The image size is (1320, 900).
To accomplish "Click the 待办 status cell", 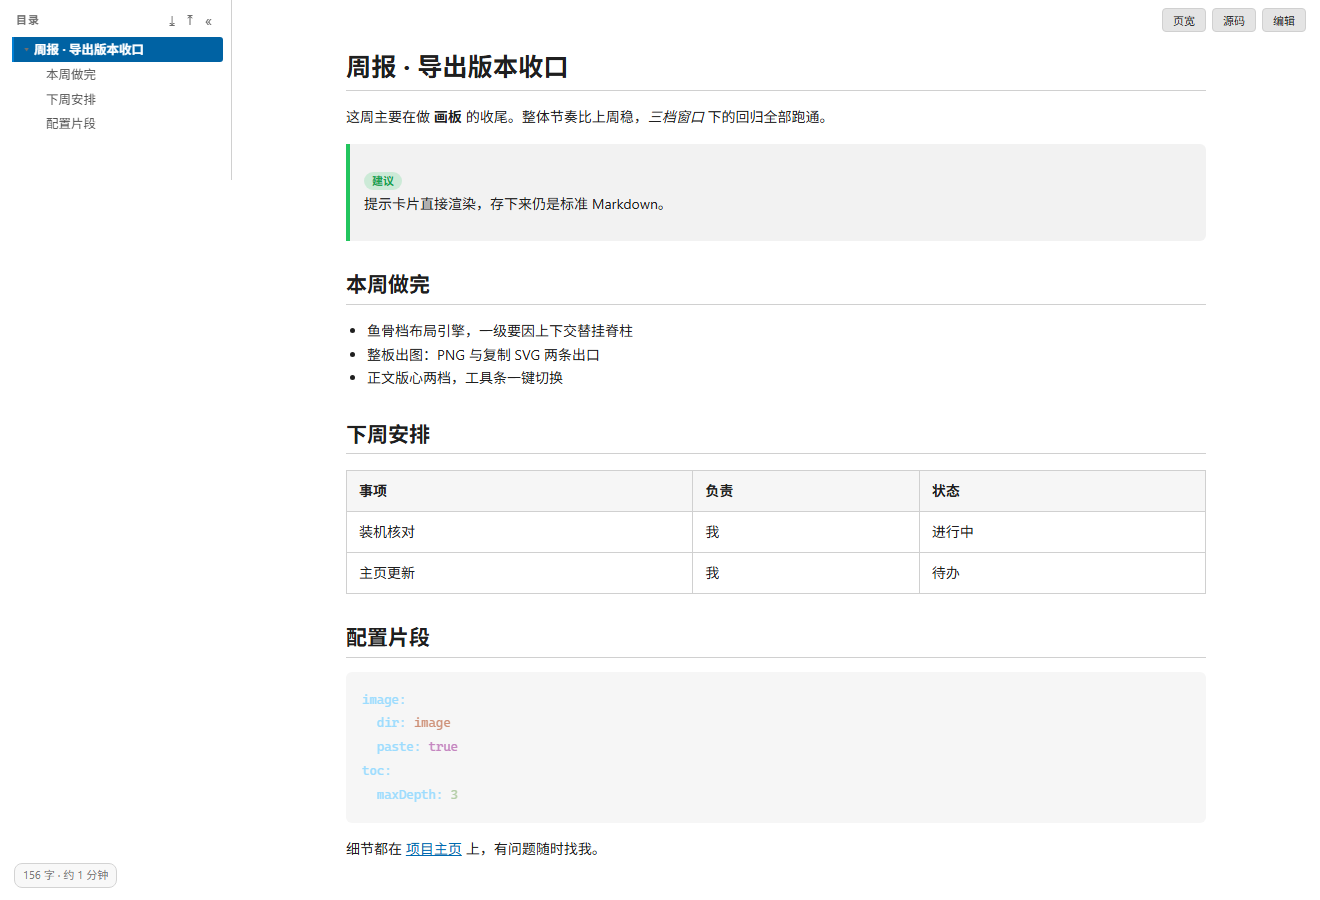I will click(1062, 573).
